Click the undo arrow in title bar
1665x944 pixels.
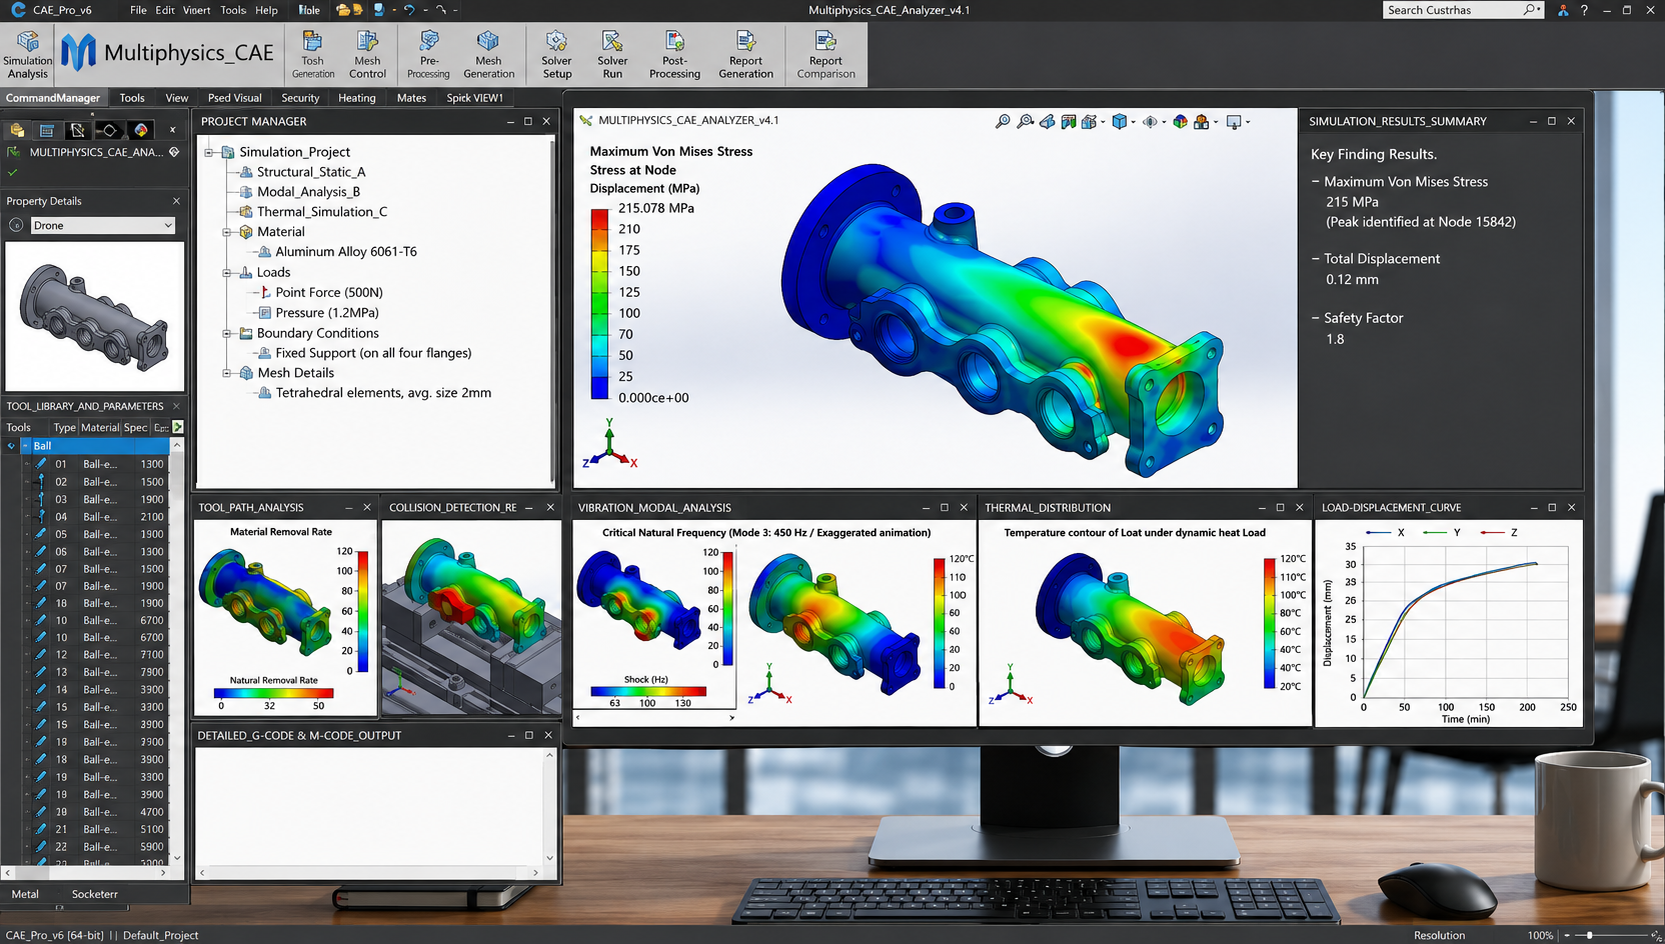[409, 10]
